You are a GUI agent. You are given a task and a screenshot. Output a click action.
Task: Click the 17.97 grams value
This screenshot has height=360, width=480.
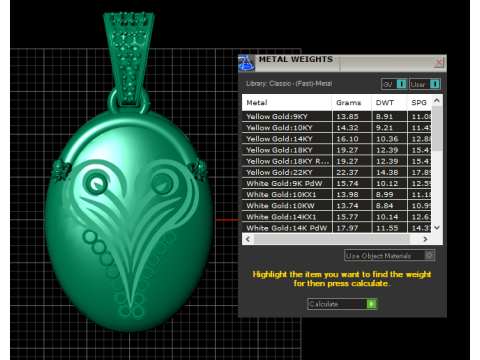(347, 228)
